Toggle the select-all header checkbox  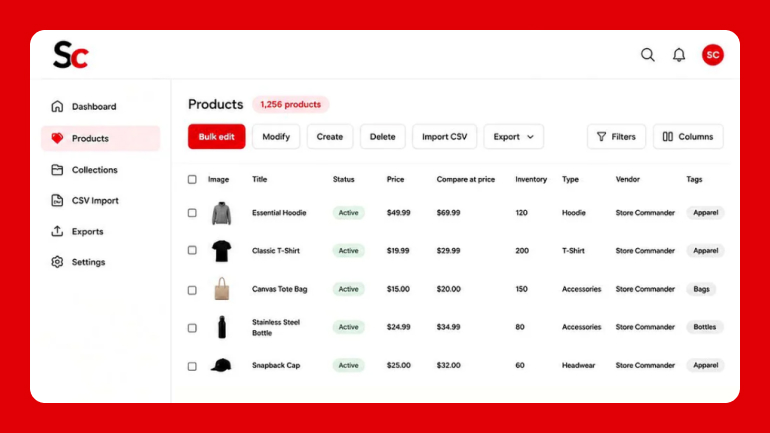[x=192, y=179]
